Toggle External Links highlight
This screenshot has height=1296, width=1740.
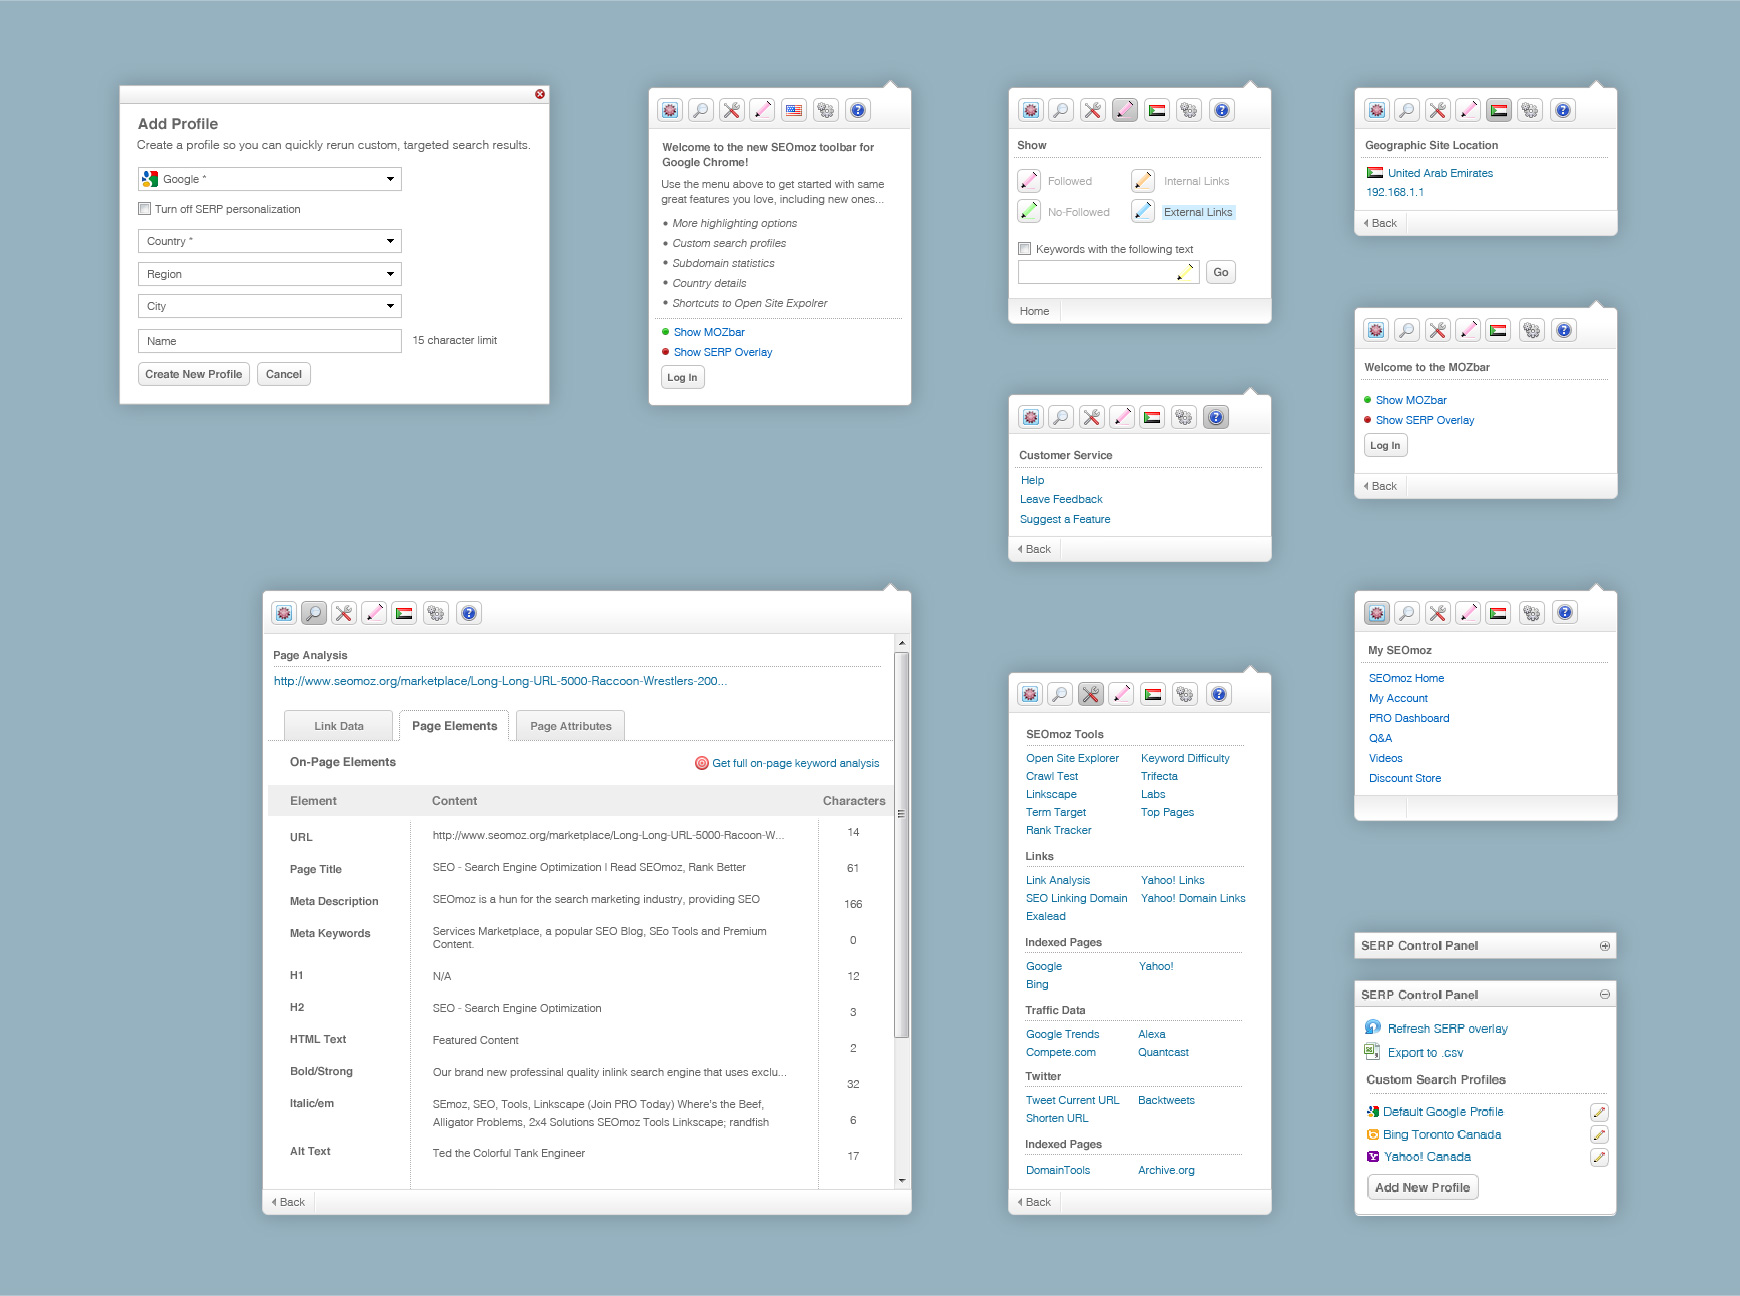click(1143, 211)
